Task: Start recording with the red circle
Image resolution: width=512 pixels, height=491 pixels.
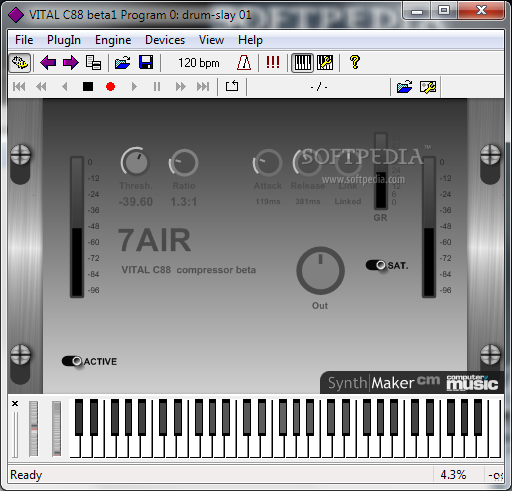Action: coord(110,87)
